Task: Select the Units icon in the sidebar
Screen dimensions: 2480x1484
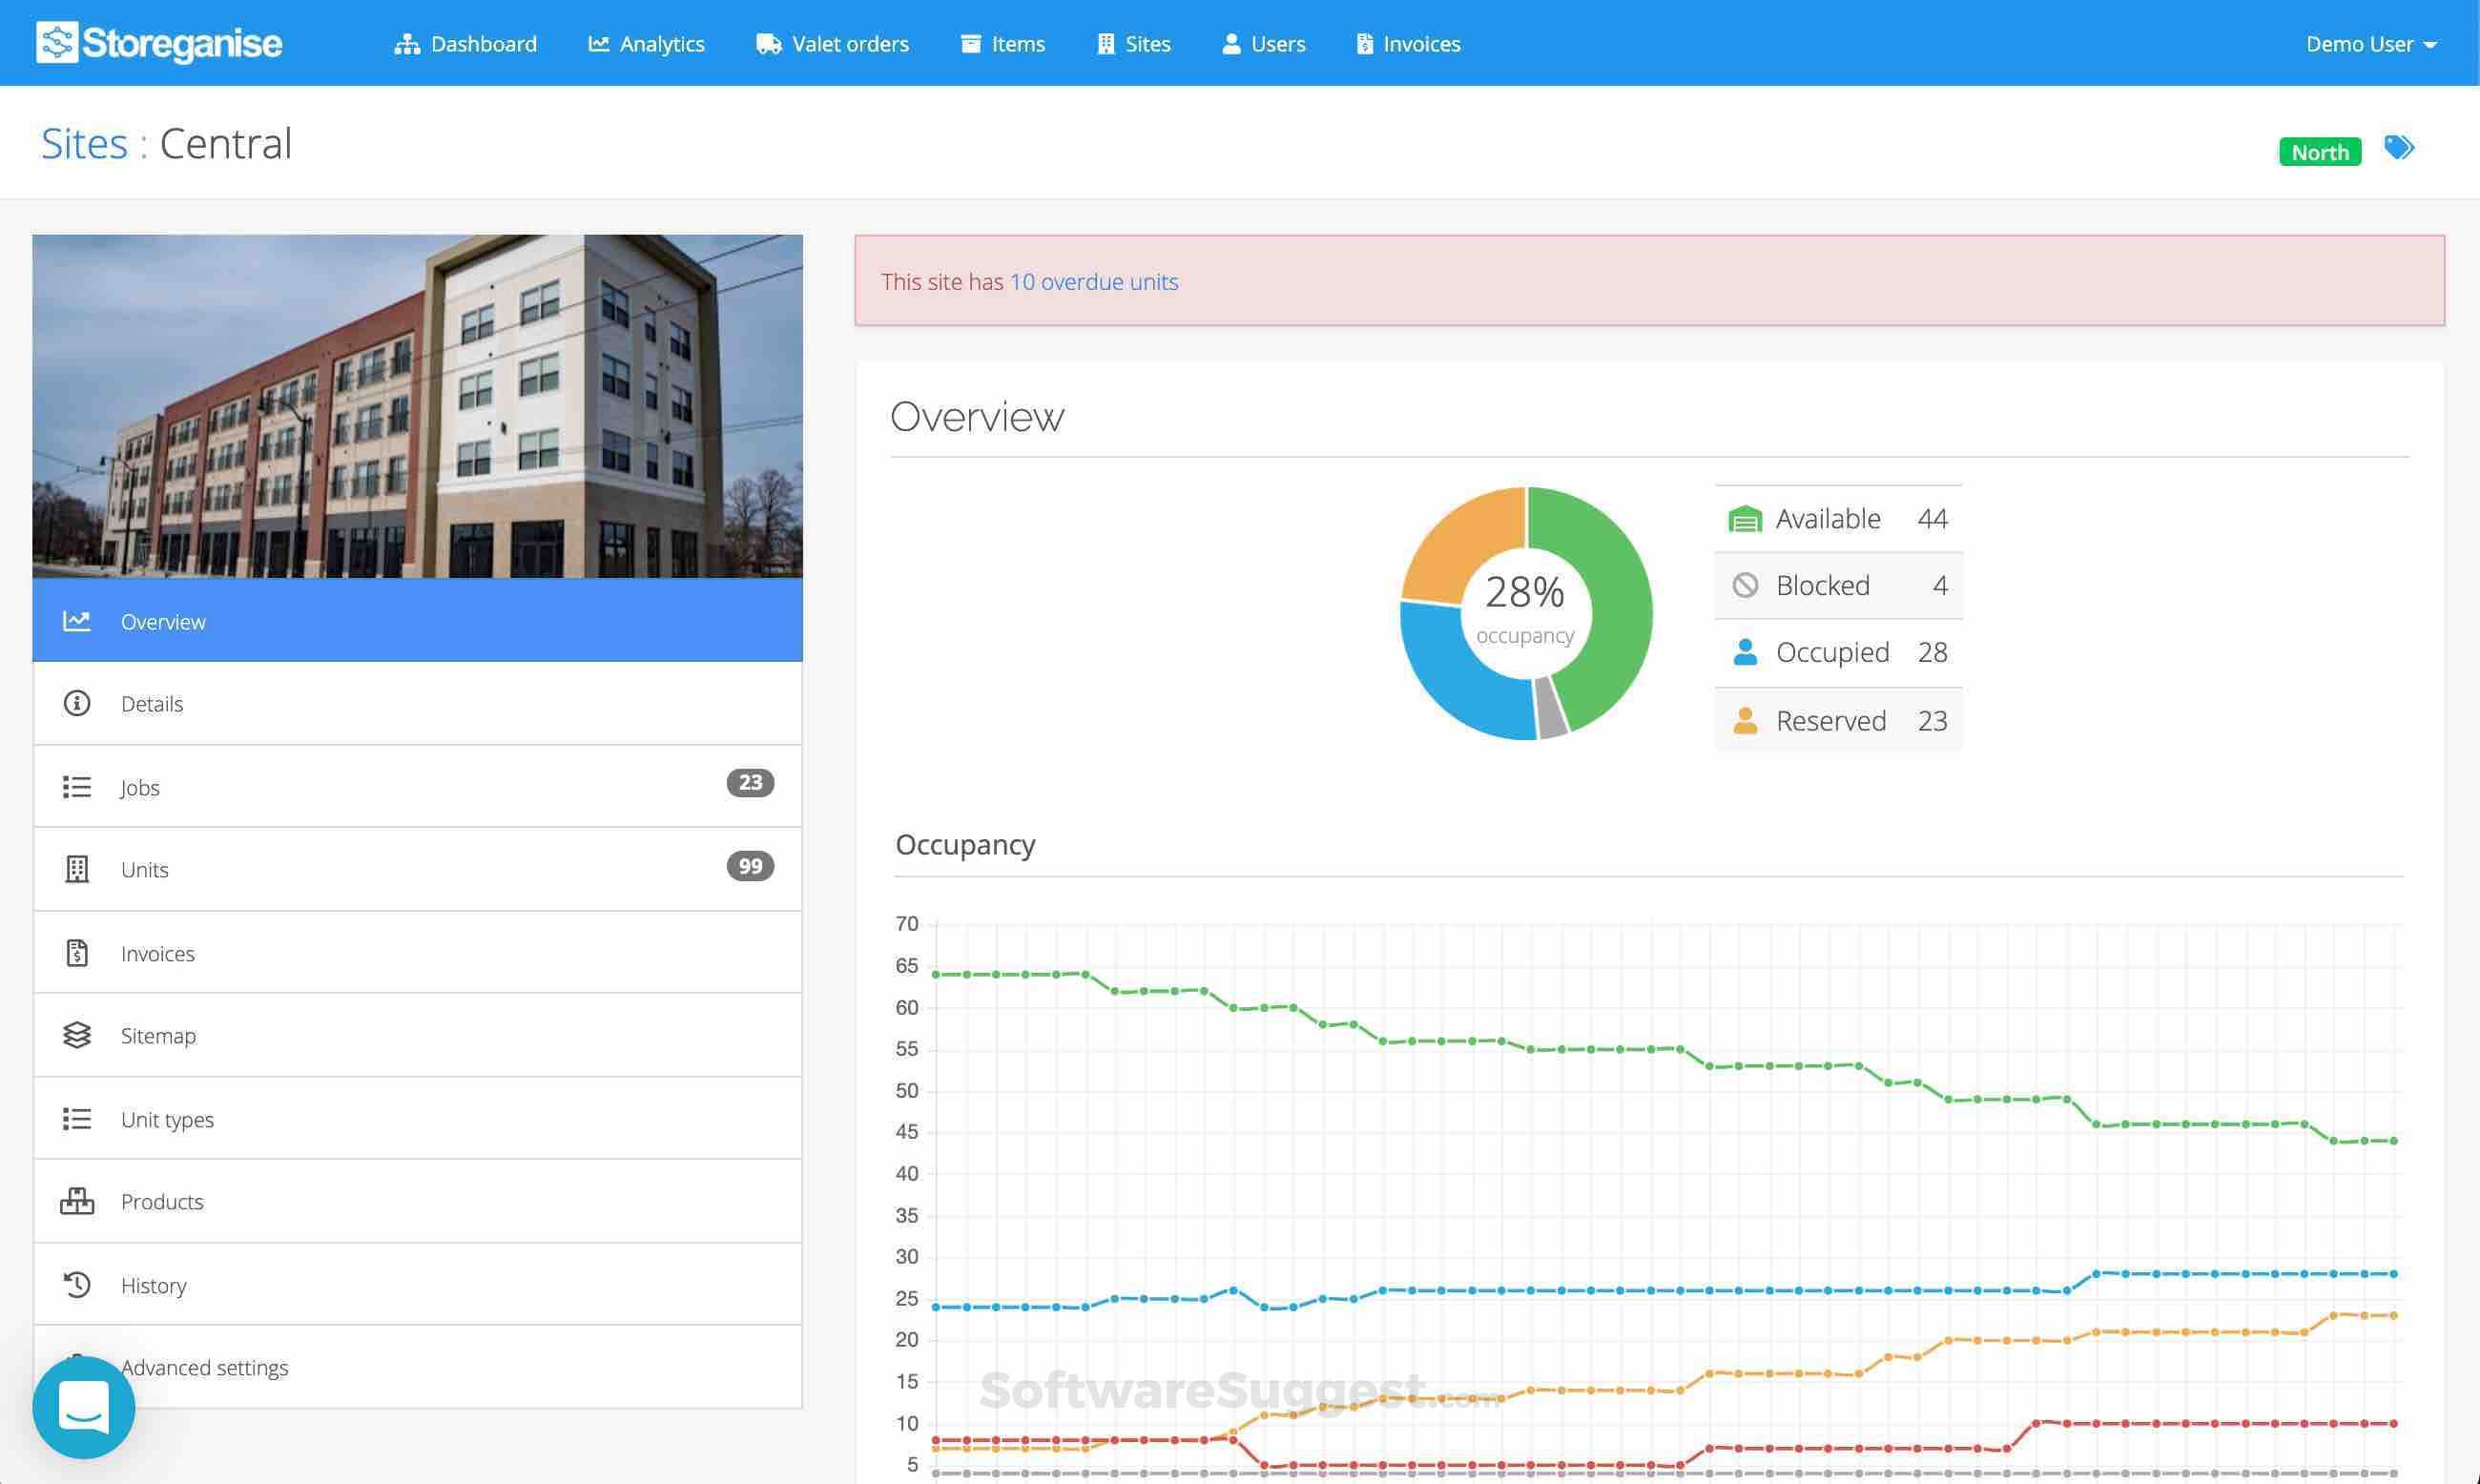Action: click(77, 869)
